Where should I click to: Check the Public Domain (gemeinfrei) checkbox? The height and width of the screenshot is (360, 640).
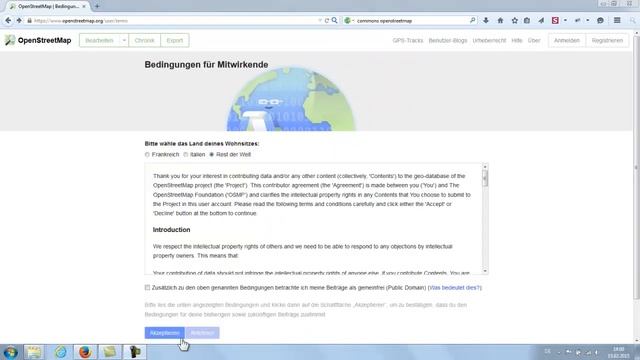(x=147, y=287)
